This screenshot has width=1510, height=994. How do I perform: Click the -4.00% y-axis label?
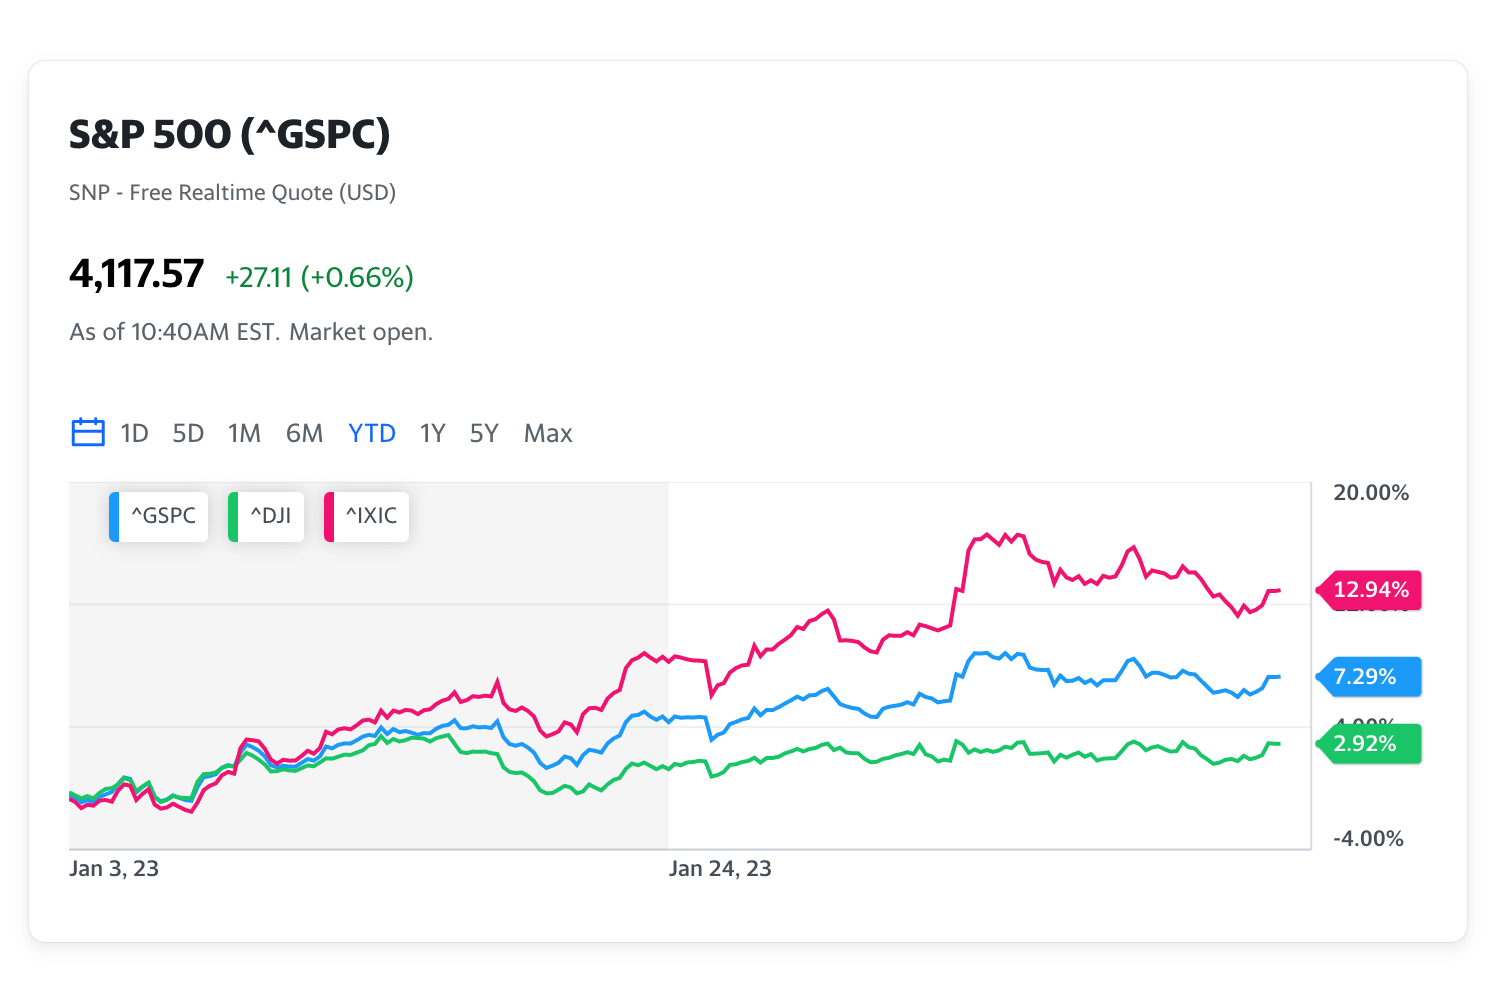[x=1368, y=838]
